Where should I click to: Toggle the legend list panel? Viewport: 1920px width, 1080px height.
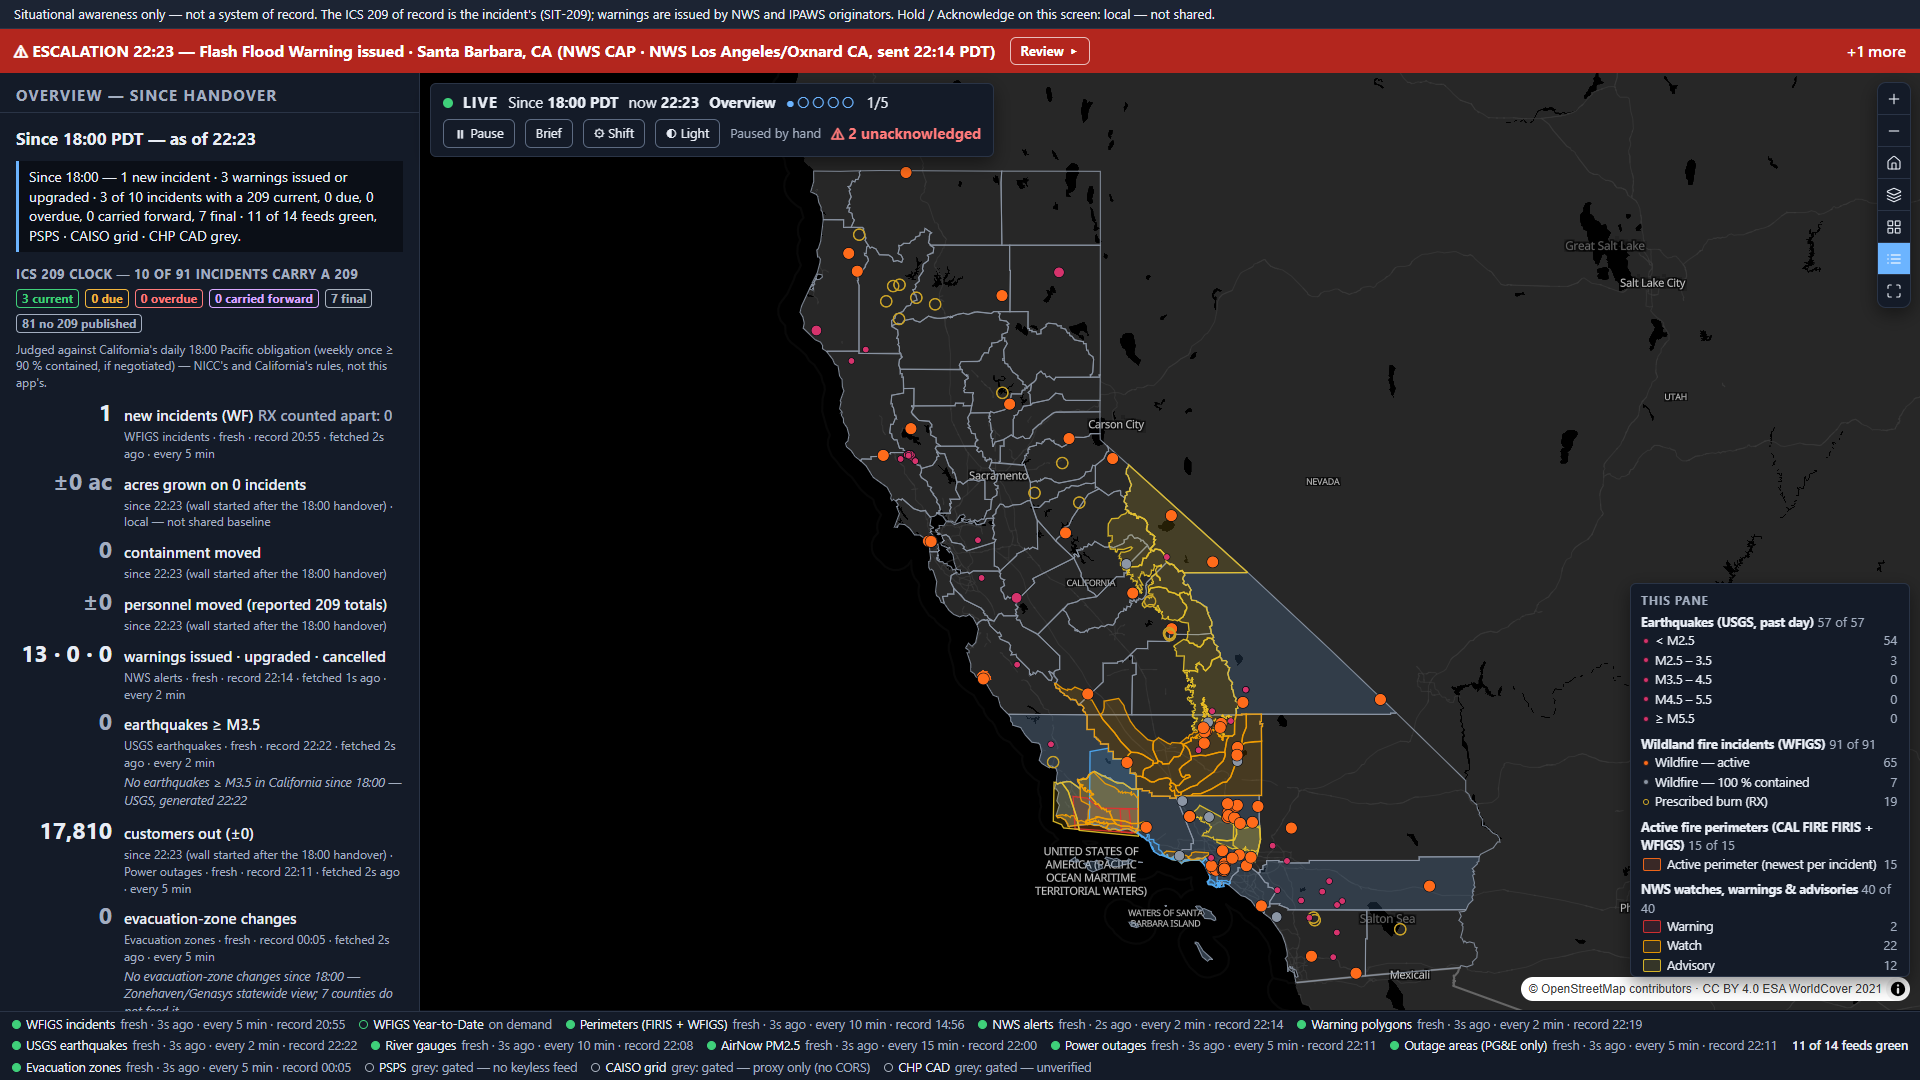pos(1893,259)
